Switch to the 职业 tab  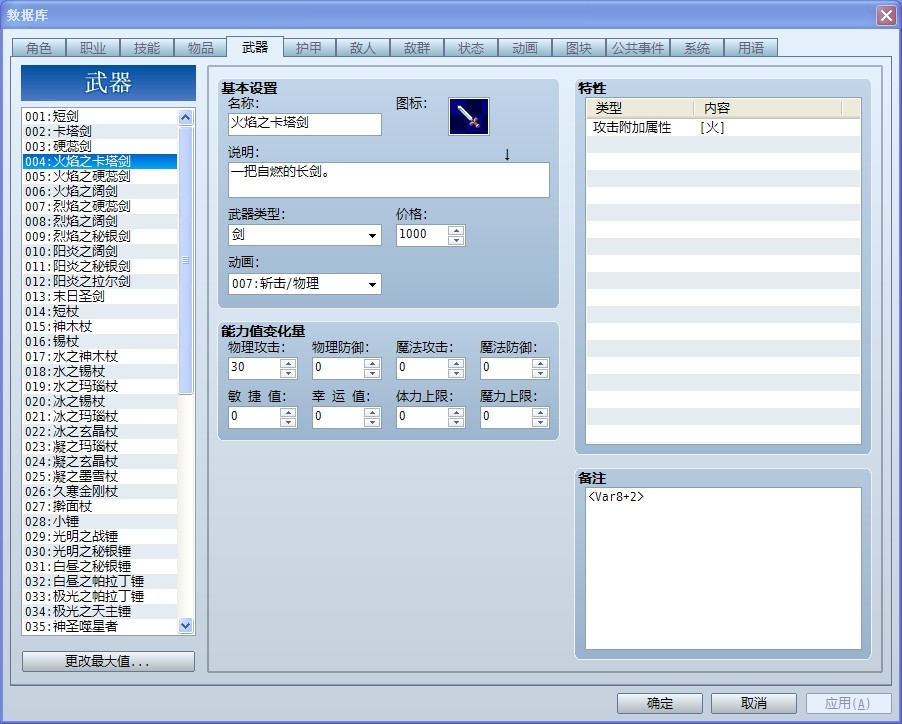(93, 48)
